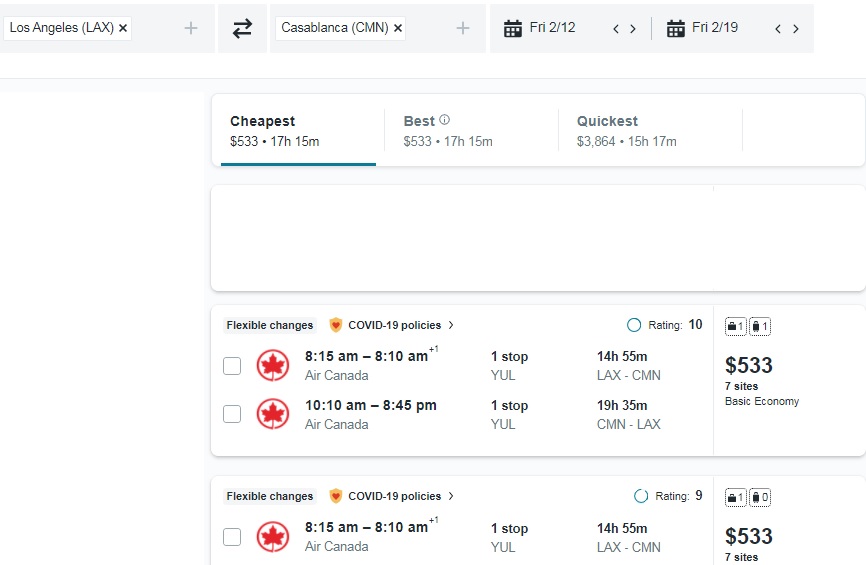Remove Los Angeles (LAX) from origin

123,29
